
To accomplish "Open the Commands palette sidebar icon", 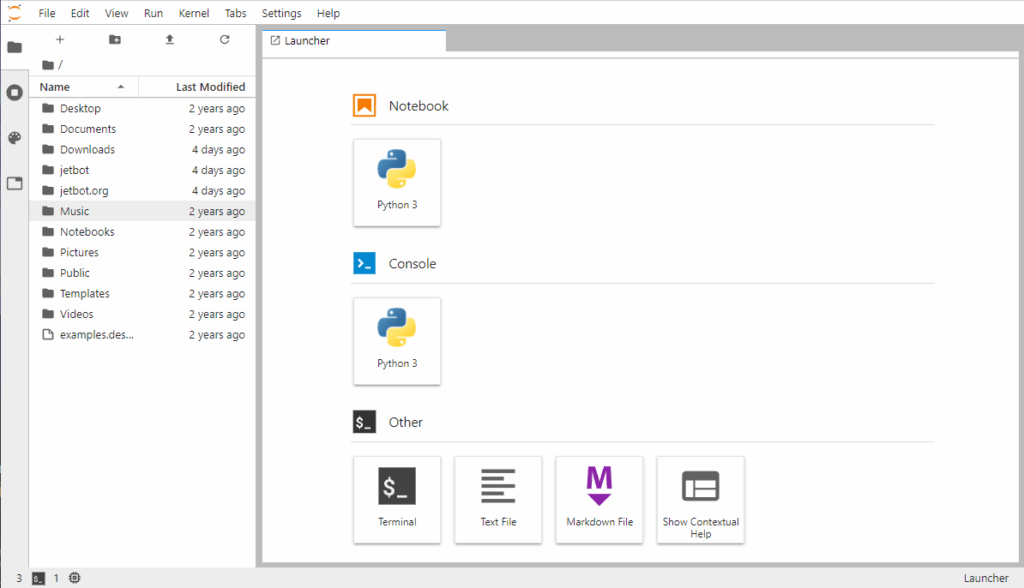I will pyautogui.click(x=14, y=138).
